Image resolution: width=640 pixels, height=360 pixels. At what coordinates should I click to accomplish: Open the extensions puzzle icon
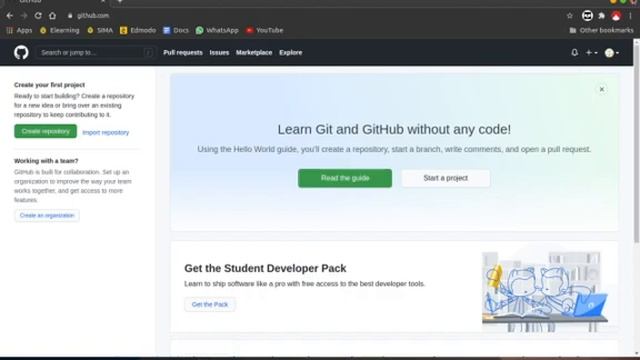click(x=602, y=16)
